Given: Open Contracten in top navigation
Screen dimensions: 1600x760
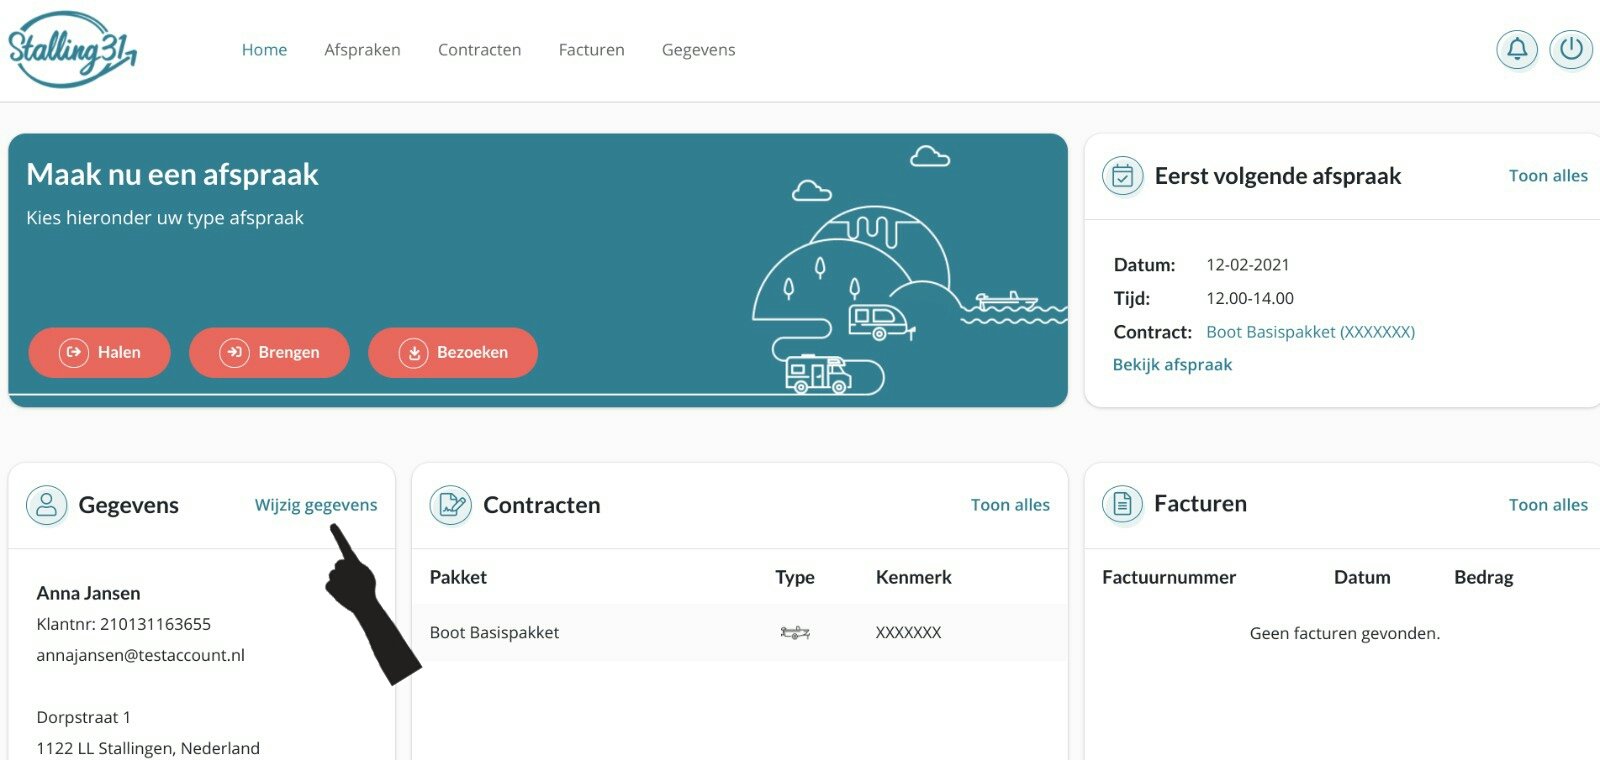Looking at the screenshot, I should click(x=479, y=50).
